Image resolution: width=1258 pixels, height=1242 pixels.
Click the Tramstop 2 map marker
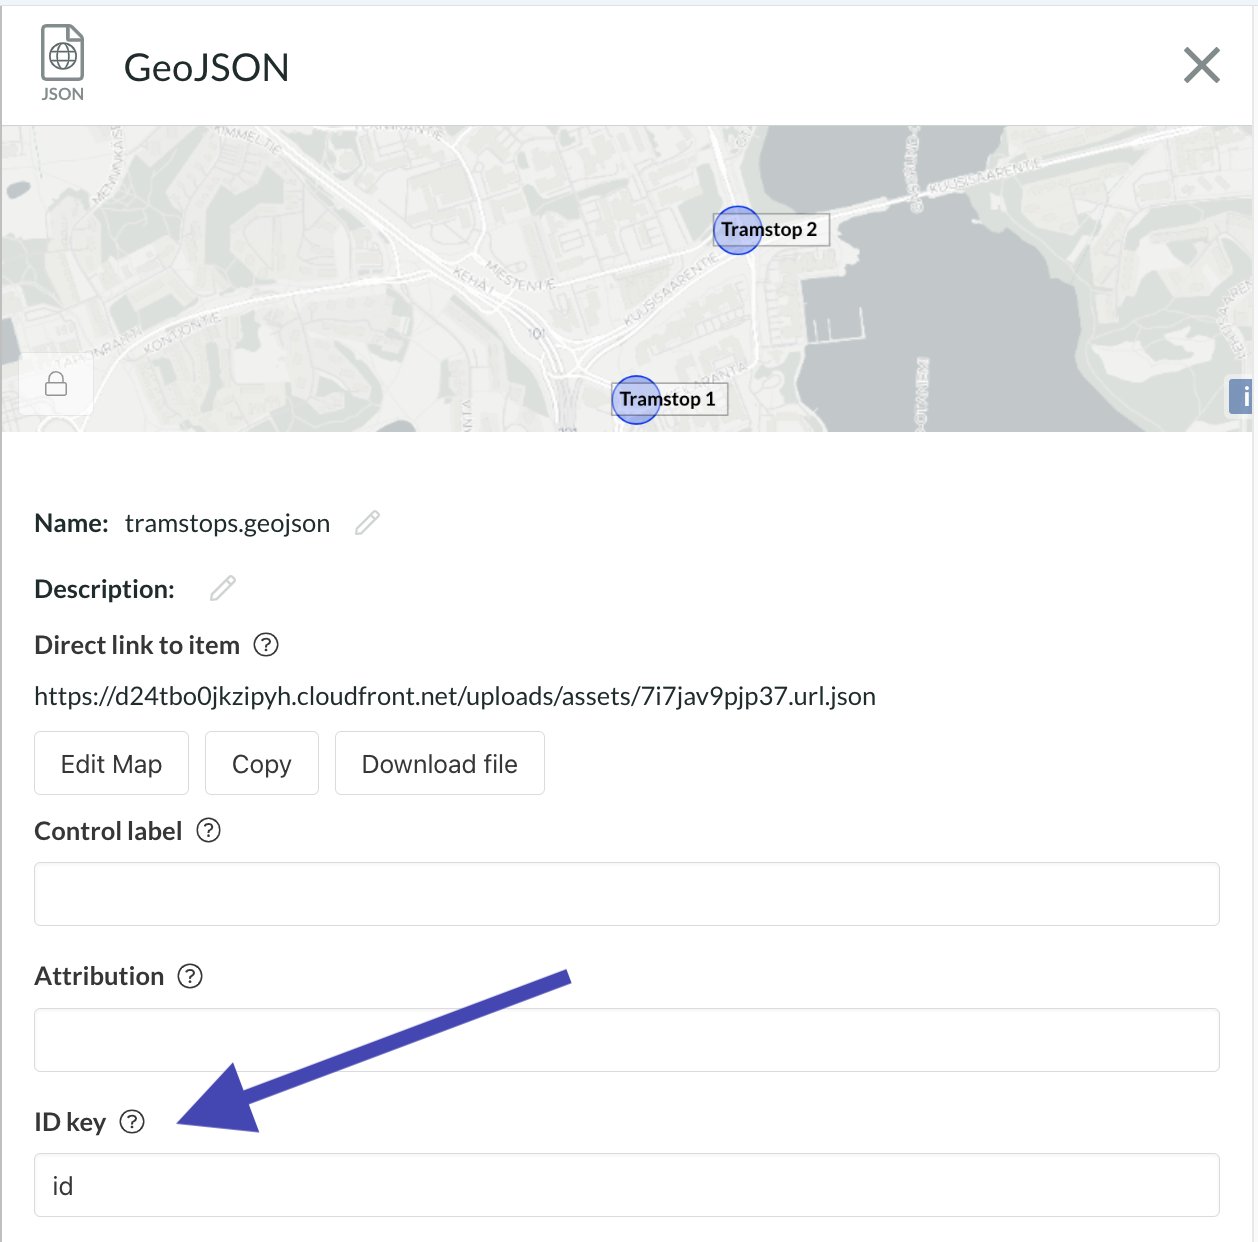click(738, 230)
